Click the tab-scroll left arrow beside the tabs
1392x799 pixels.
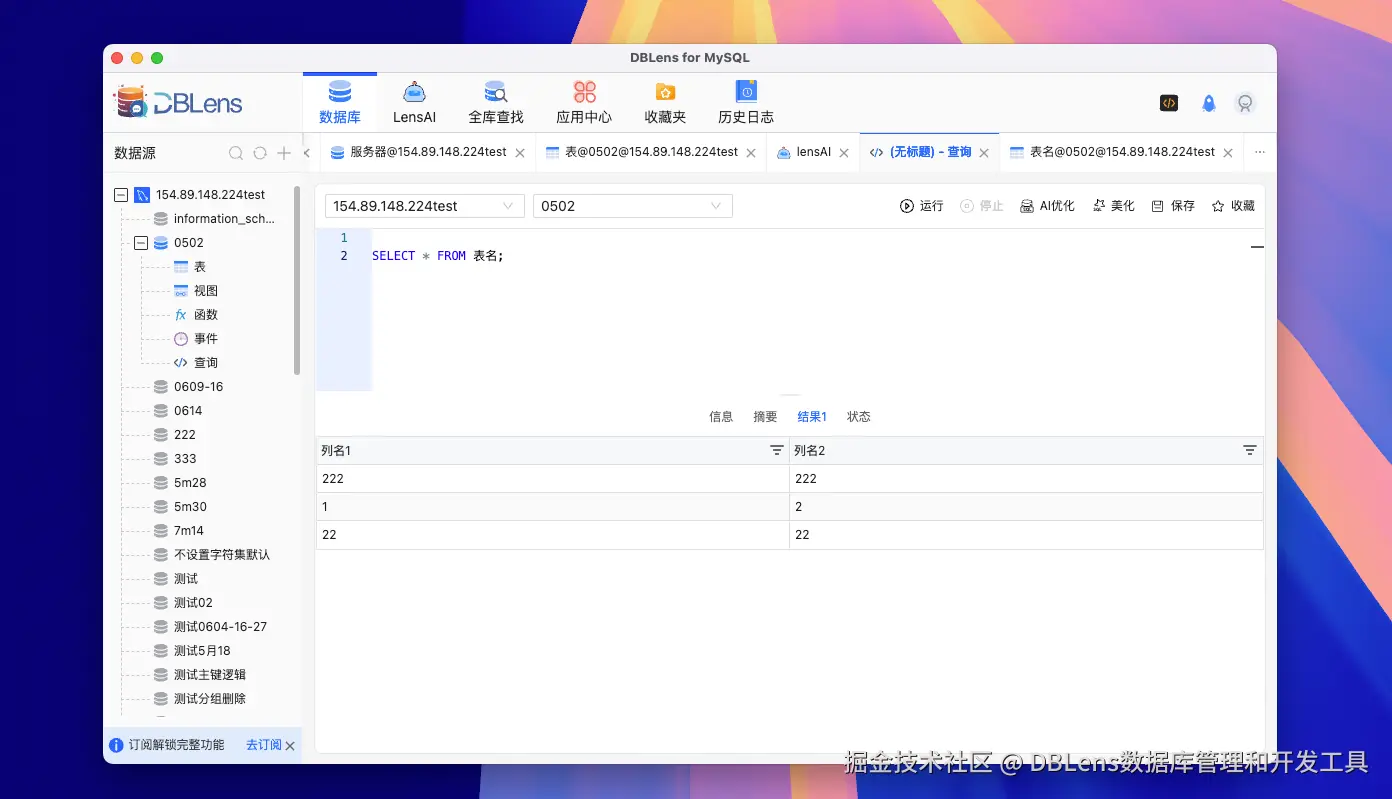click(307, 153)
